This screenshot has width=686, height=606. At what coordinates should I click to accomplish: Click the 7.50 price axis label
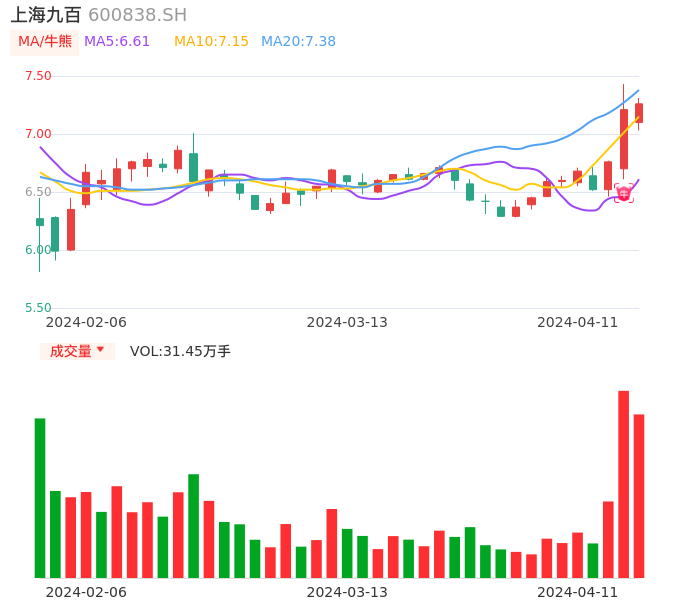(38, 76)
